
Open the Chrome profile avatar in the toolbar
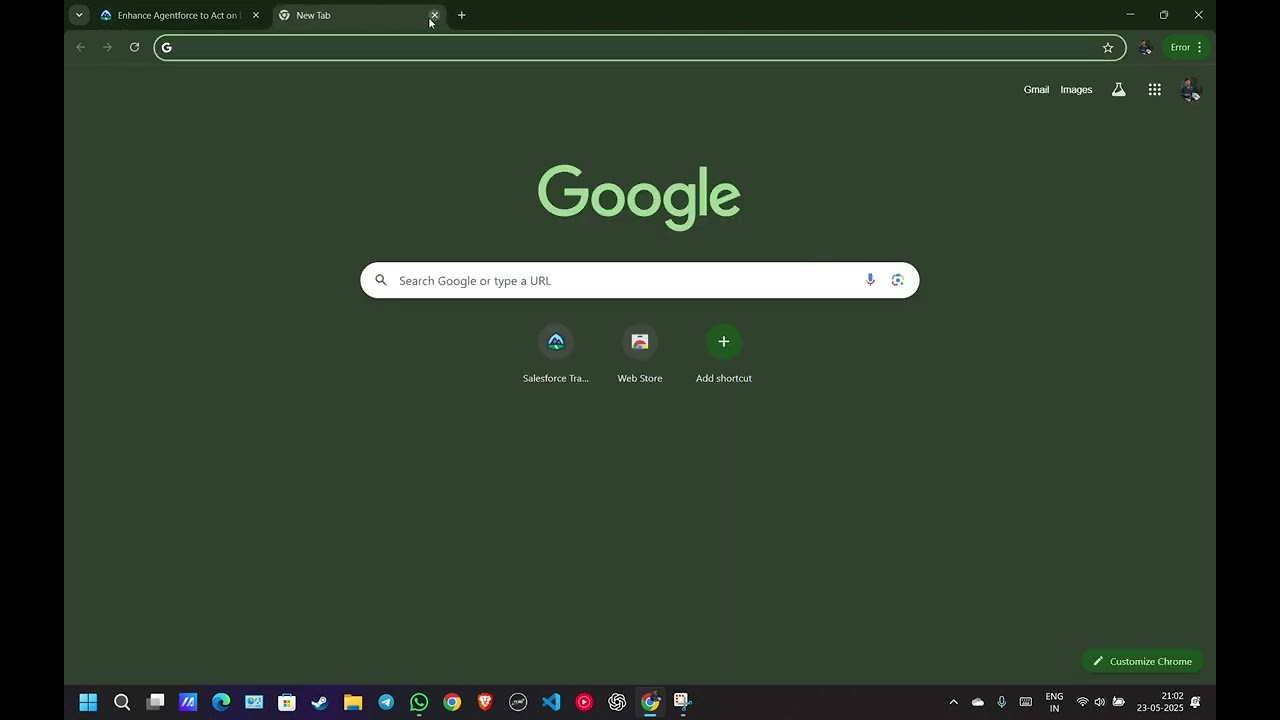[1145, 47]
